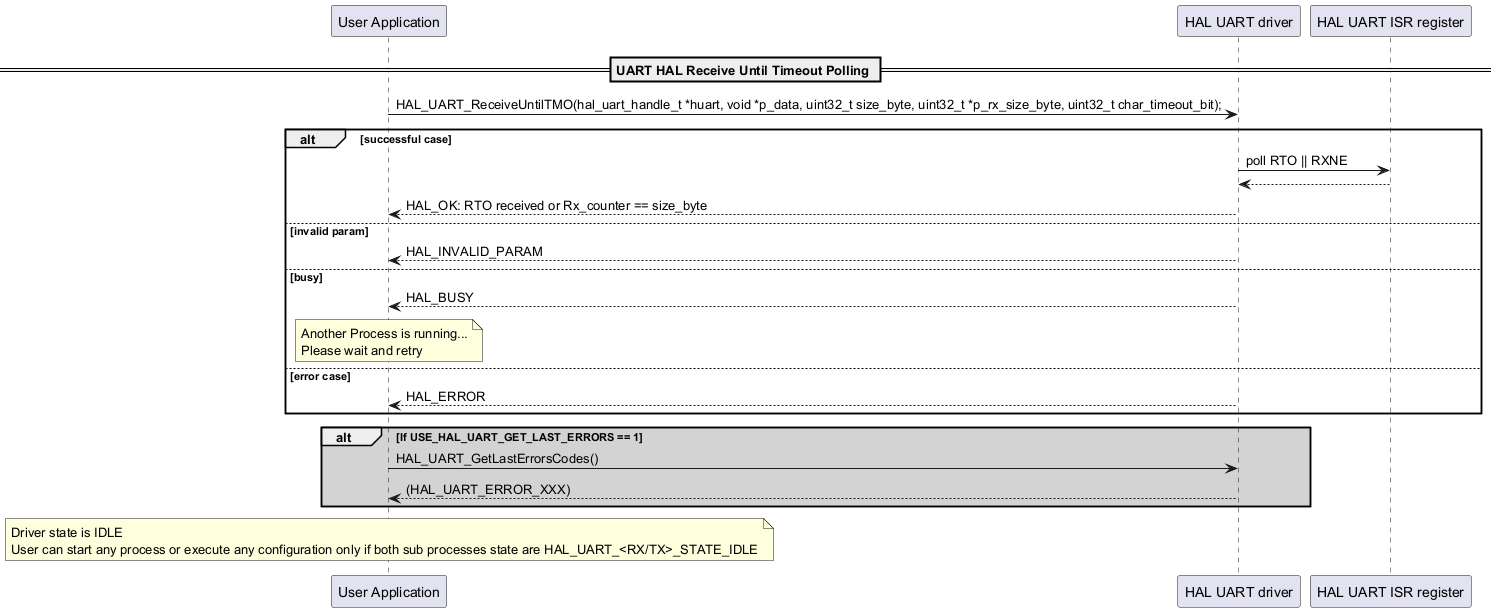Select the bottom User Application participant box
This screenshot has width=1497, height=612.
point(388,591)
